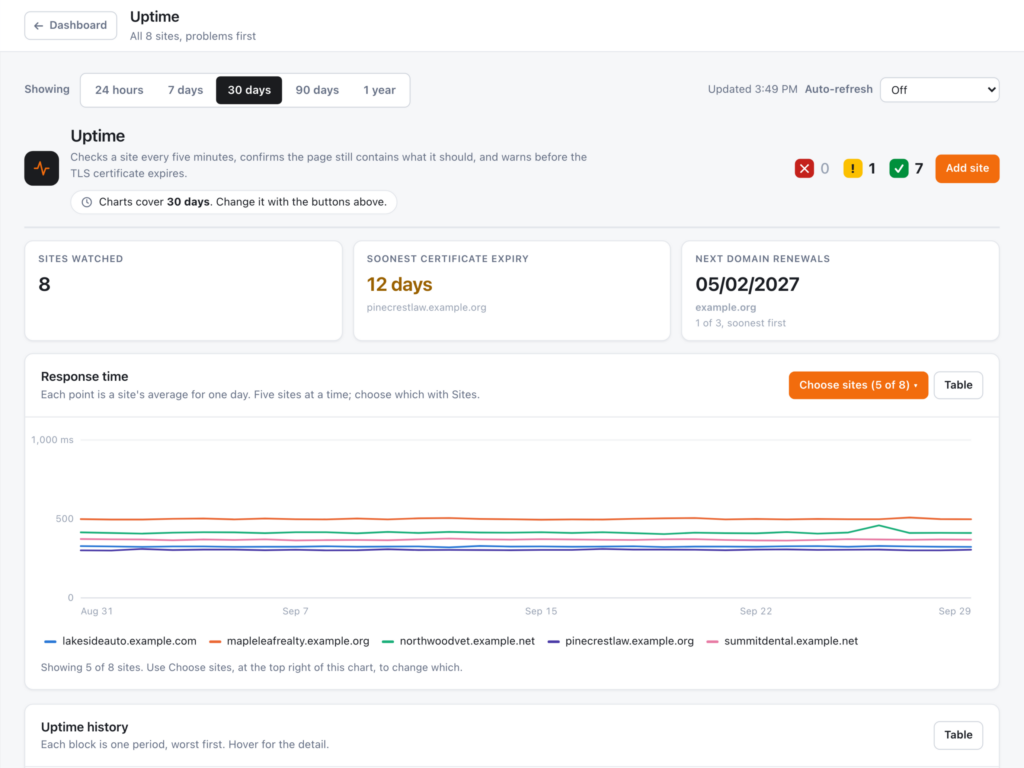
Task: Click the Add site button
Action: click(x=967, y=168)
